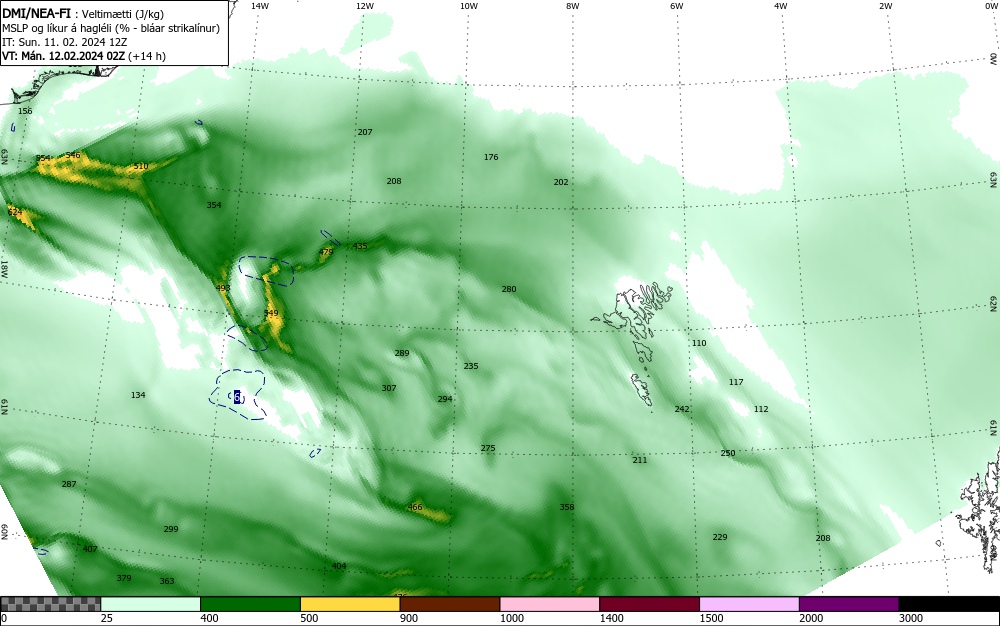Select the 'VT: Mán. 12.02.2024 02Z' line
Image resolution: width=1000 pixels, height=626 pixels.
pos(84,56)
